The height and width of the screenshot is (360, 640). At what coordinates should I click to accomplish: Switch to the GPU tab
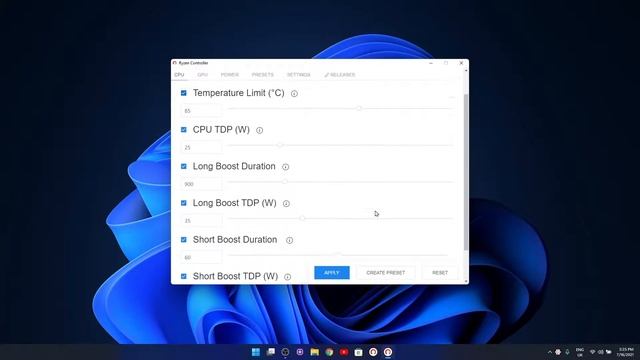202,75
